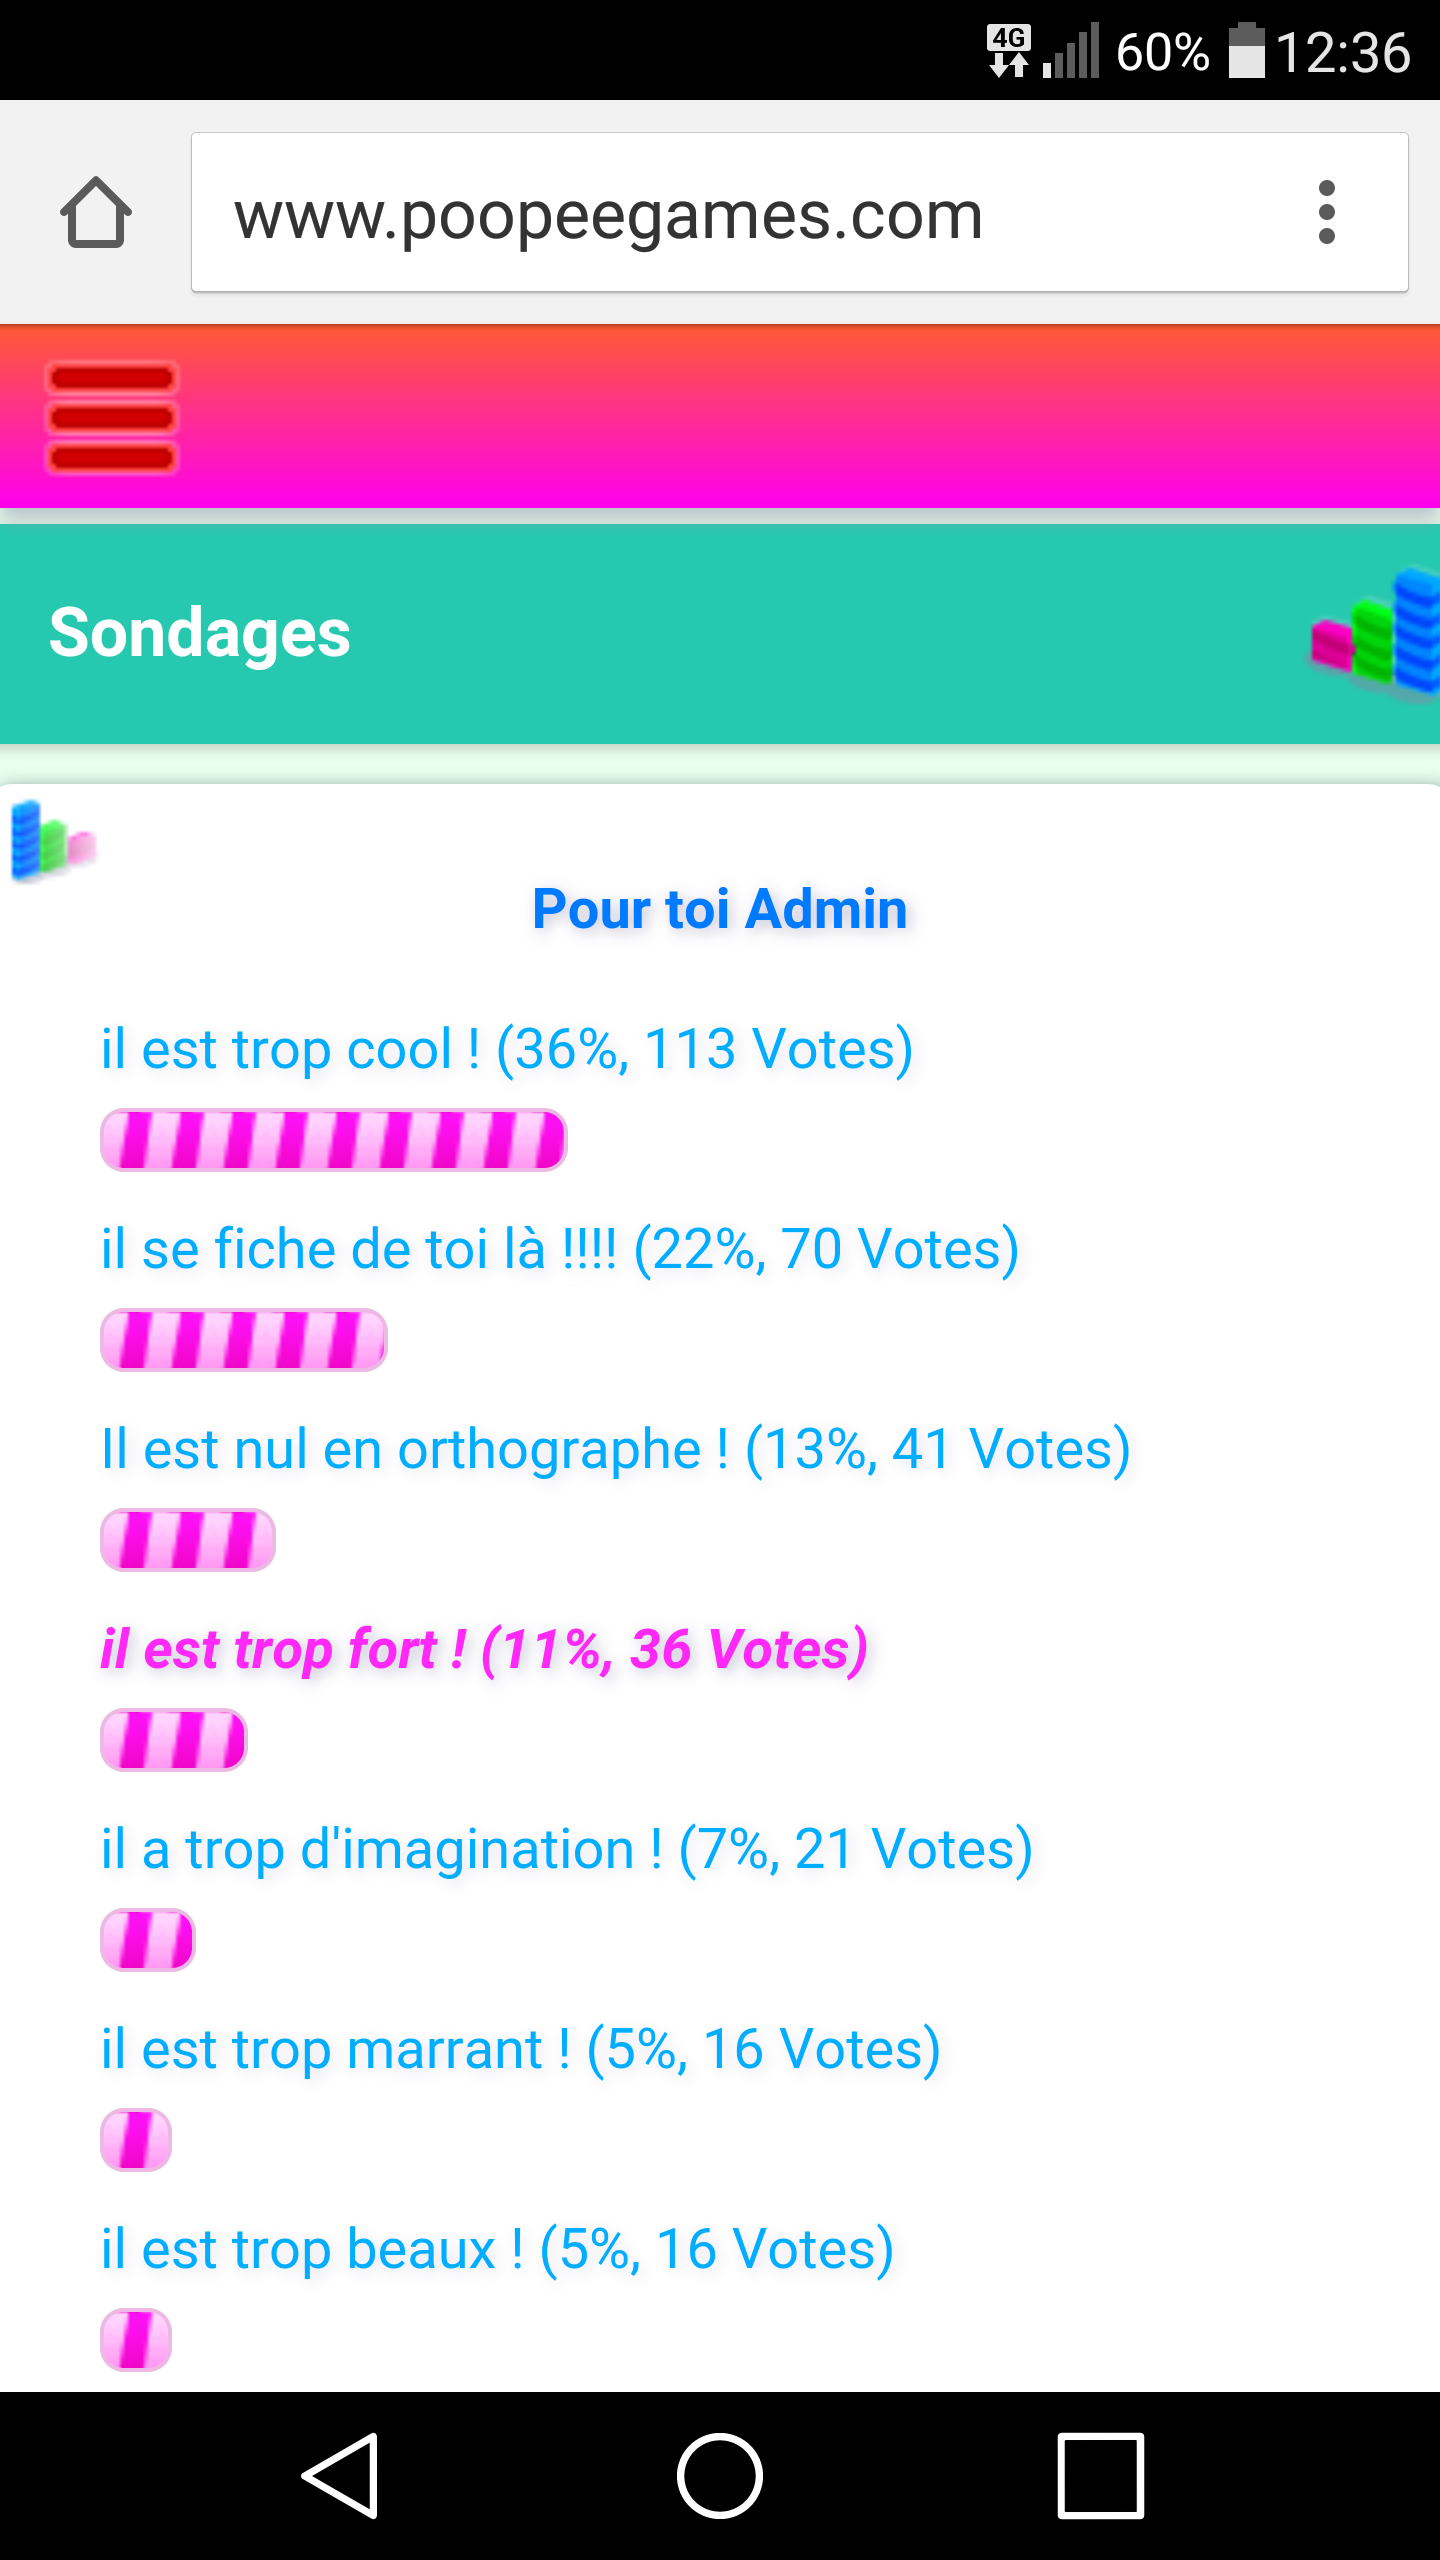1440x2560 pixels.
Task: Select 'il se fiche de toi là !!!!' result
Action: click(x=560, y=1250)
